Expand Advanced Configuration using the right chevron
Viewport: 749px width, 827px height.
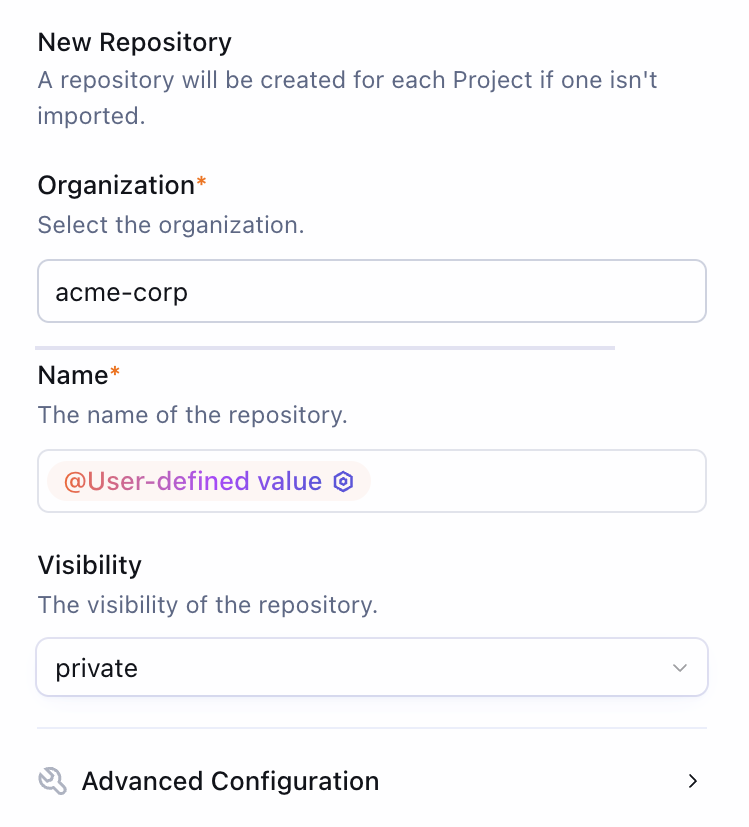tap(692, 781)
